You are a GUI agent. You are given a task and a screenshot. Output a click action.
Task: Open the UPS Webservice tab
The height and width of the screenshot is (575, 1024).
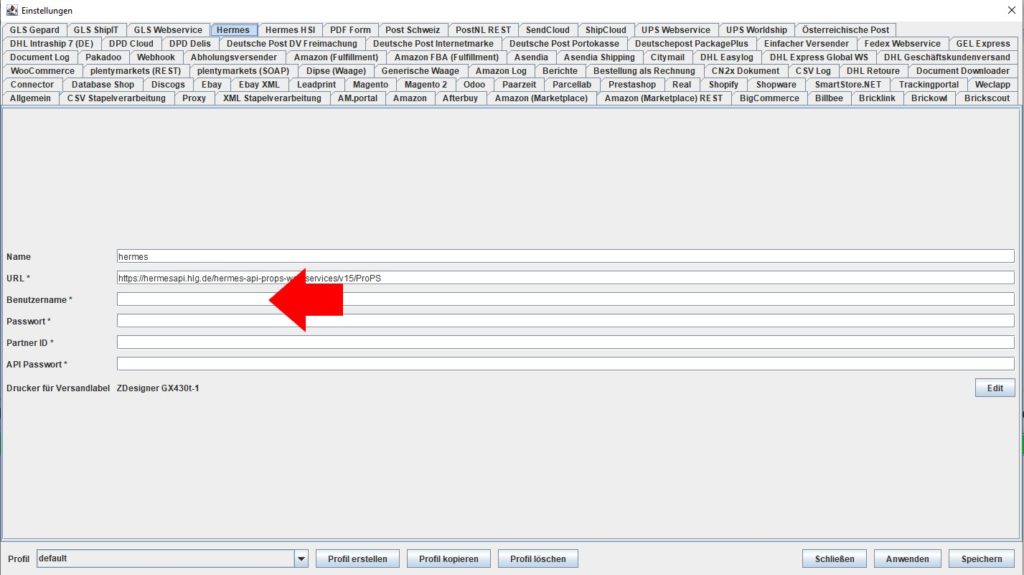(x=675, y=30)
